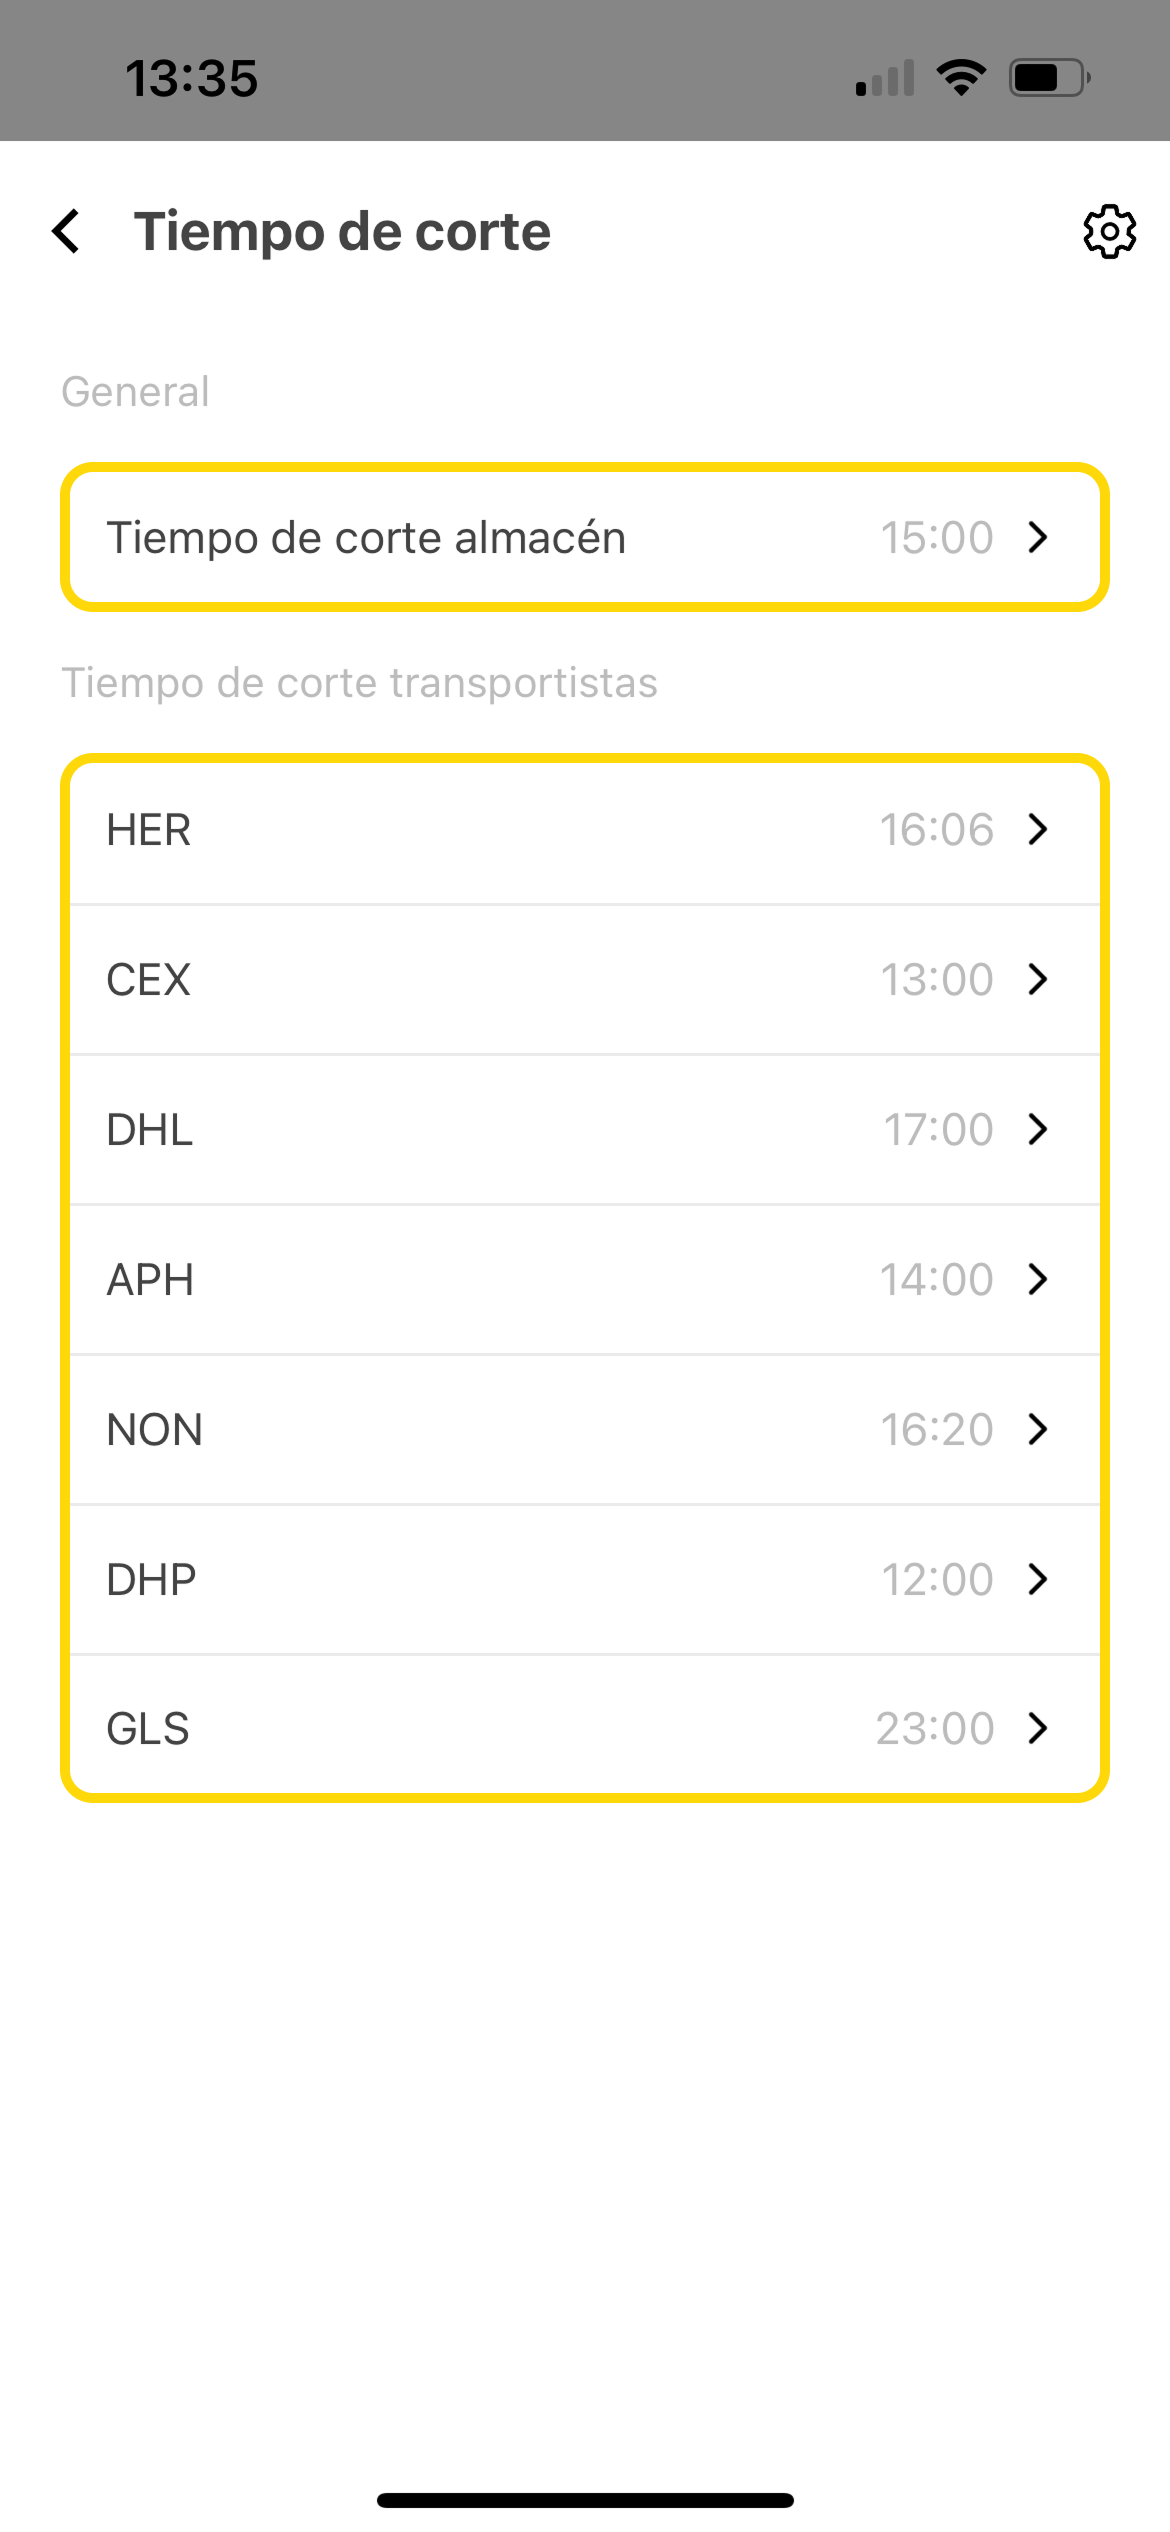Select the GLS carrier label
Viewport: 1170px width, 2532px height.
coord(148,1729)
